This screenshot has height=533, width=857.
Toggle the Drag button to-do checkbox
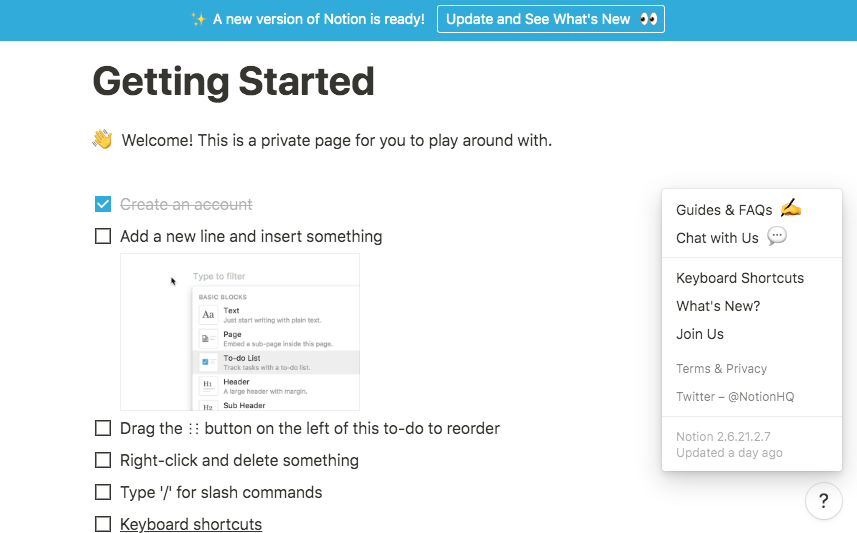pyautogui.click(x=103, y=429)
